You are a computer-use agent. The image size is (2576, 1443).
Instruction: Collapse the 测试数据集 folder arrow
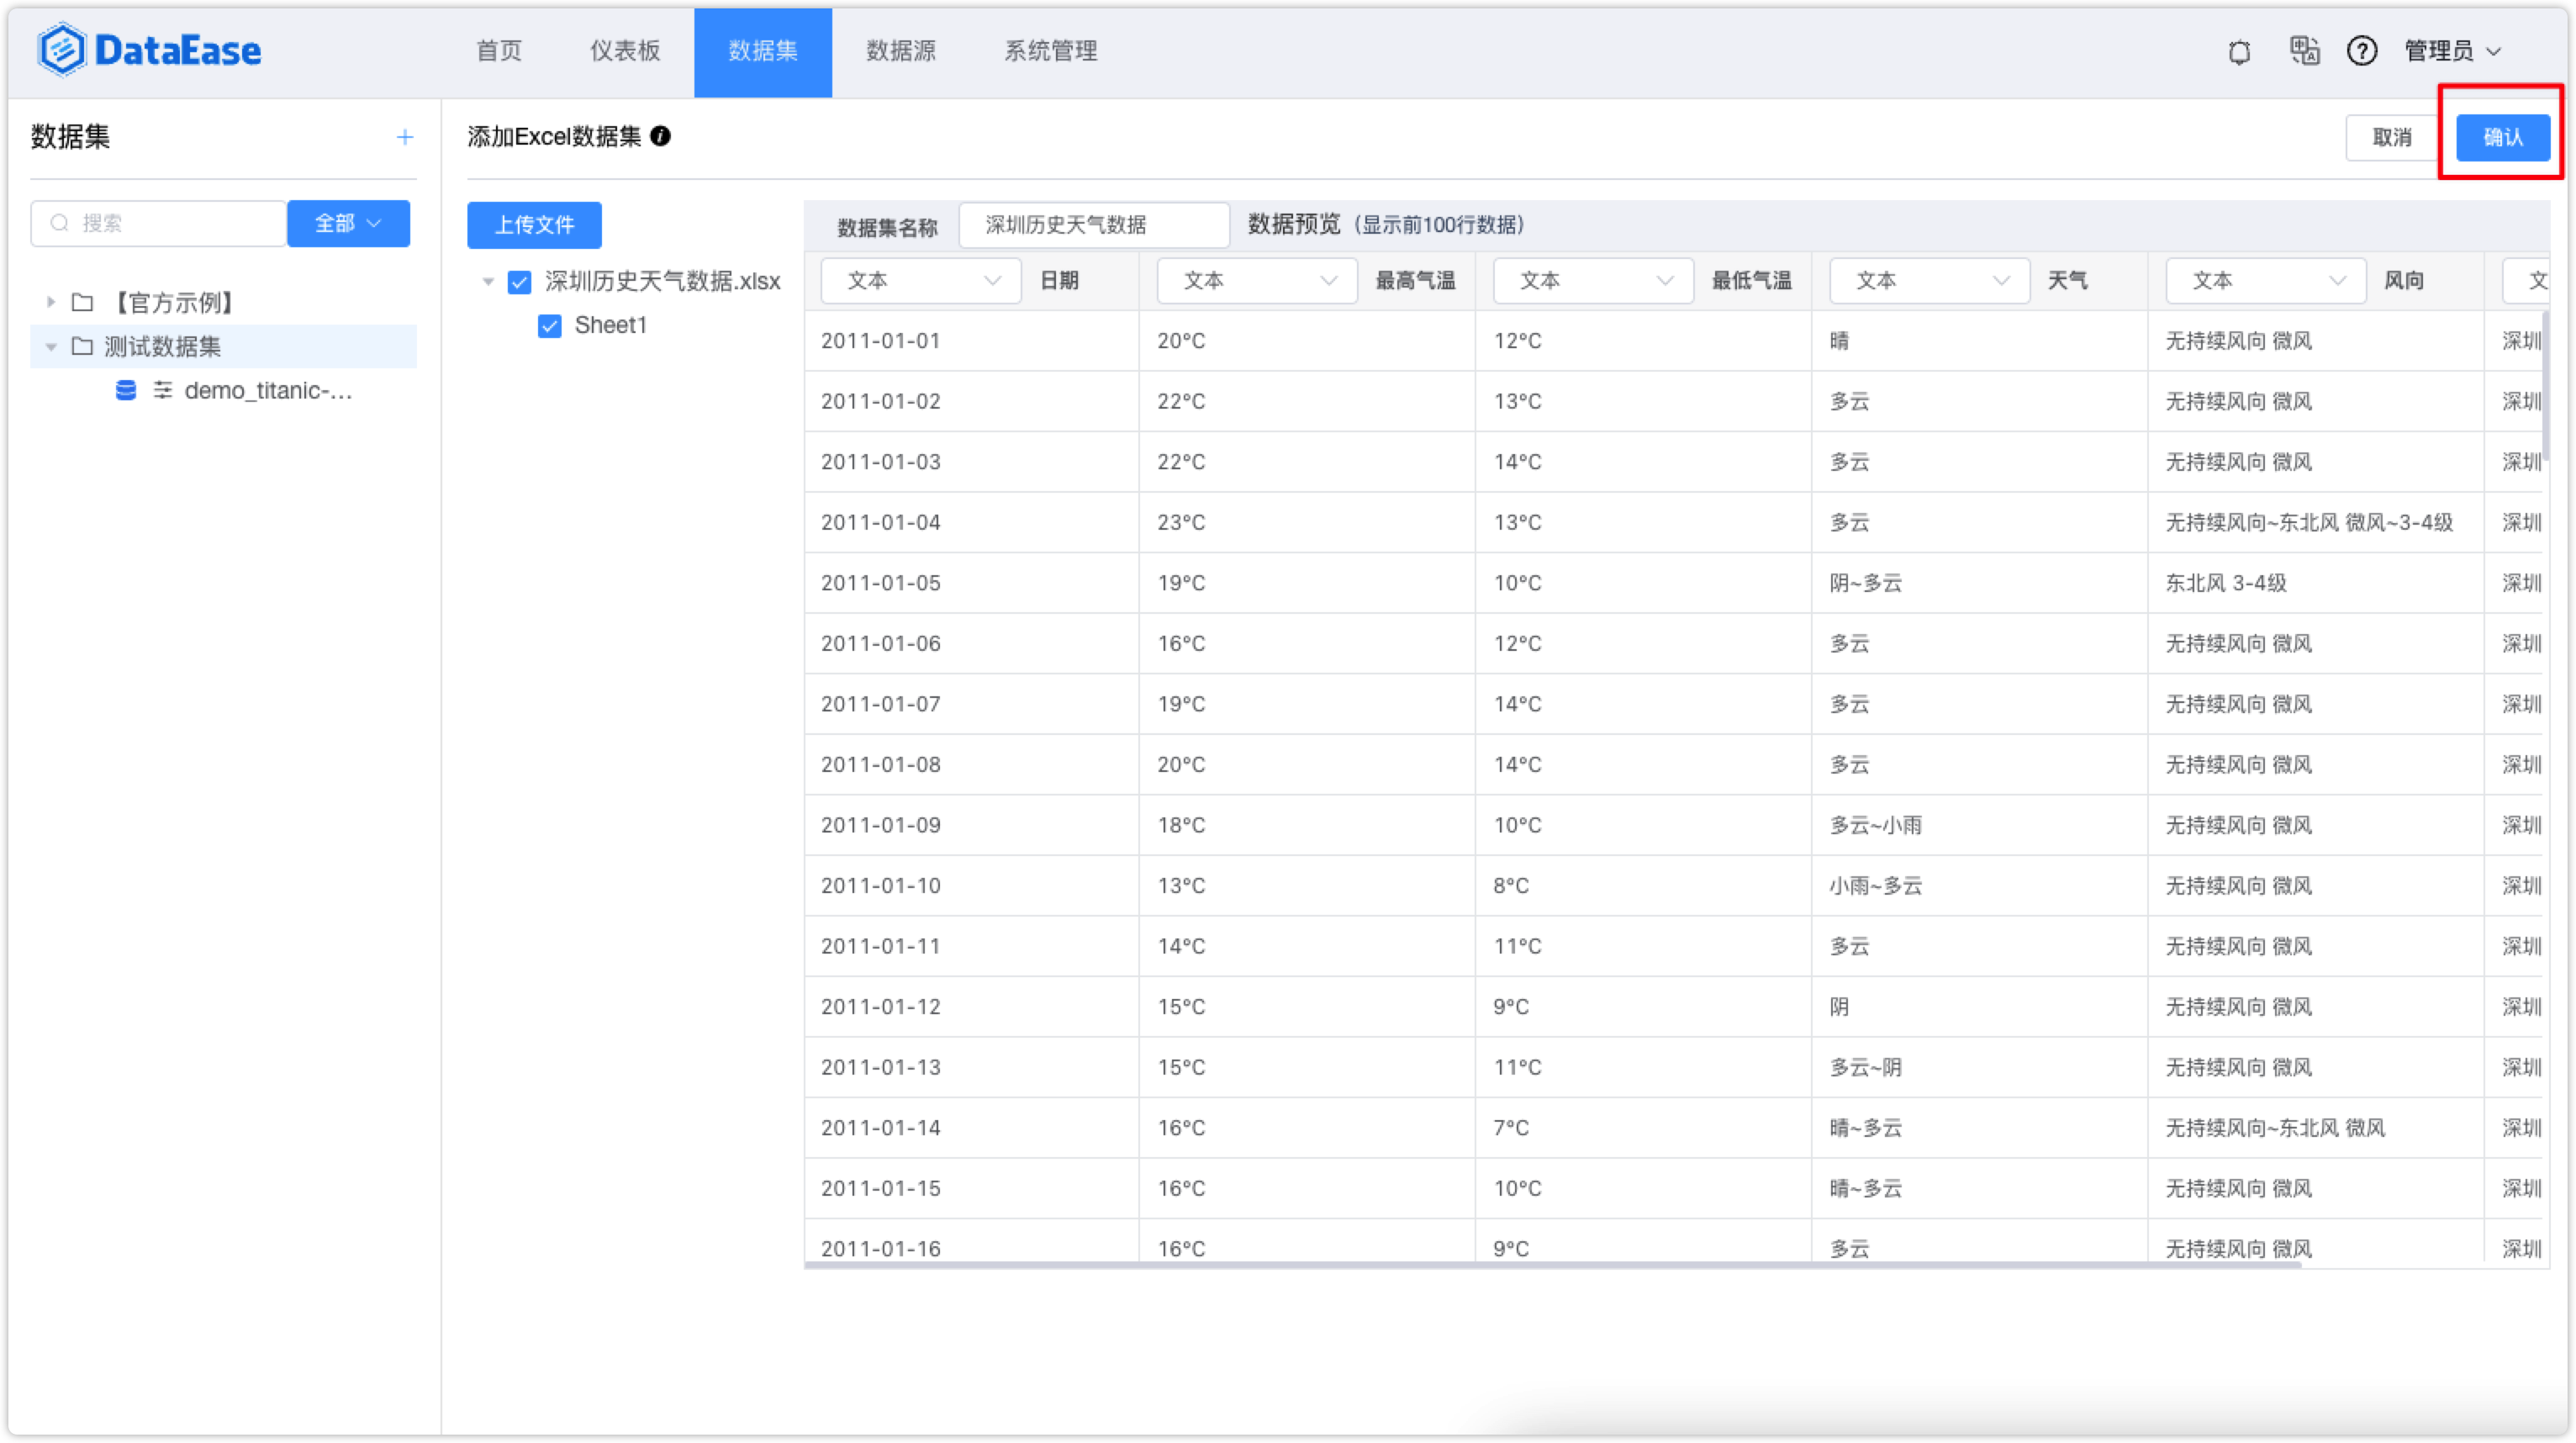pos(50,347)
